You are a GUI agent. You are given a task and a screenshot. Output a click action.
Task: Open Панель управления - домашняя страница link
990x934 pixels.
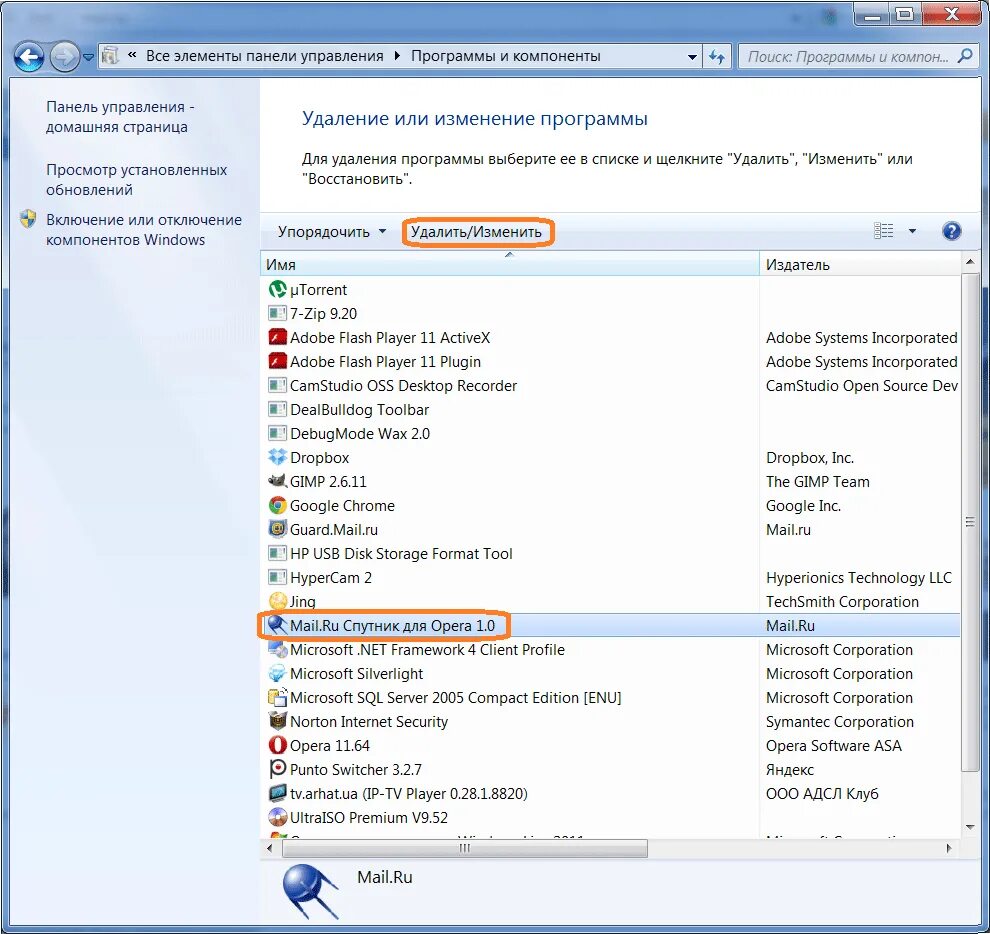coord(120,117)
